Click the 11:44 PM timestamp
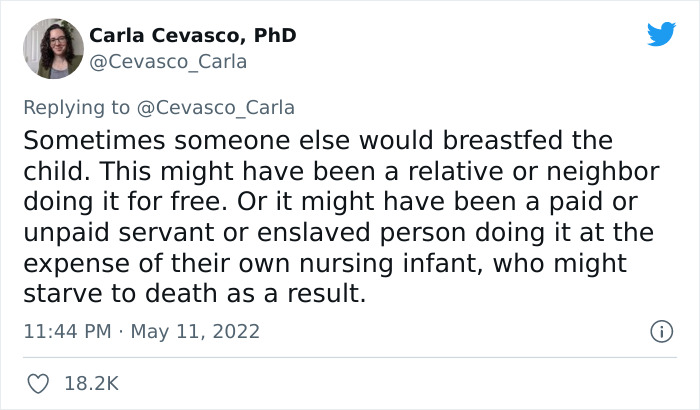 click(66, 331)
